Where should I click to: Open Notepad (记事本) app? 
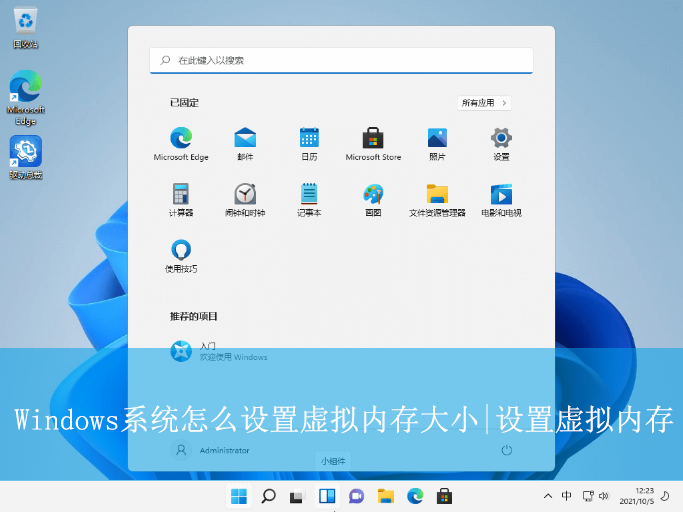[x=309, y=200]
